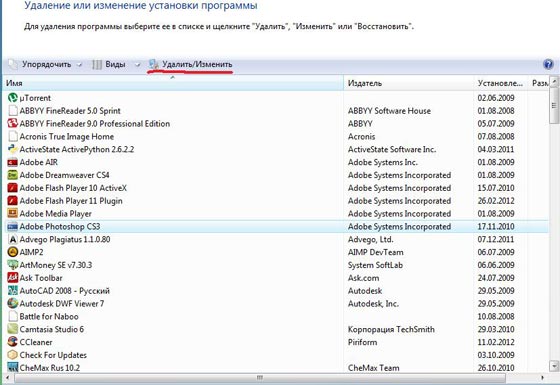Sort by the Размер column header
The image size is (560, 385).
pyautogui.click(x=540, y=83)
